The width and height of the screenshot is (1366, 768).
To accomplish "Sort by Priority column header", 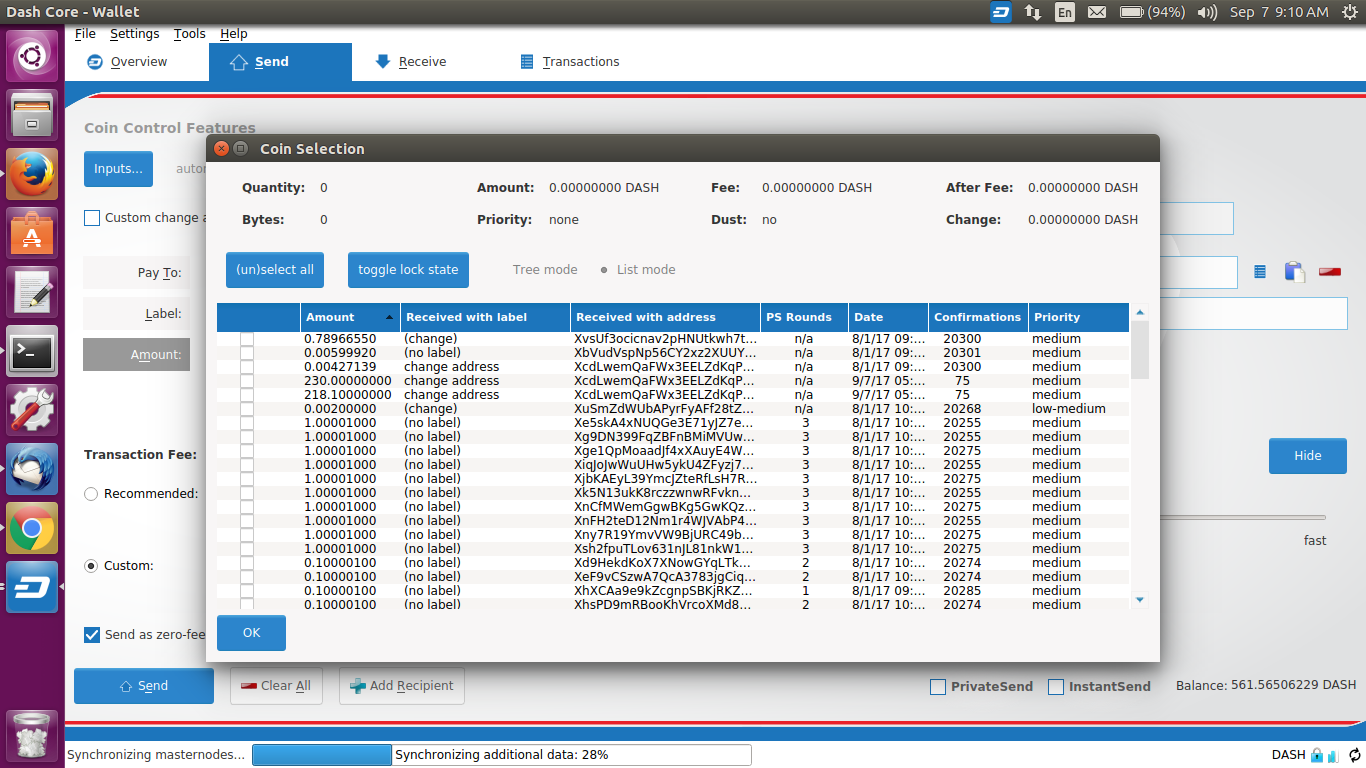I will tap(1078, 317).
